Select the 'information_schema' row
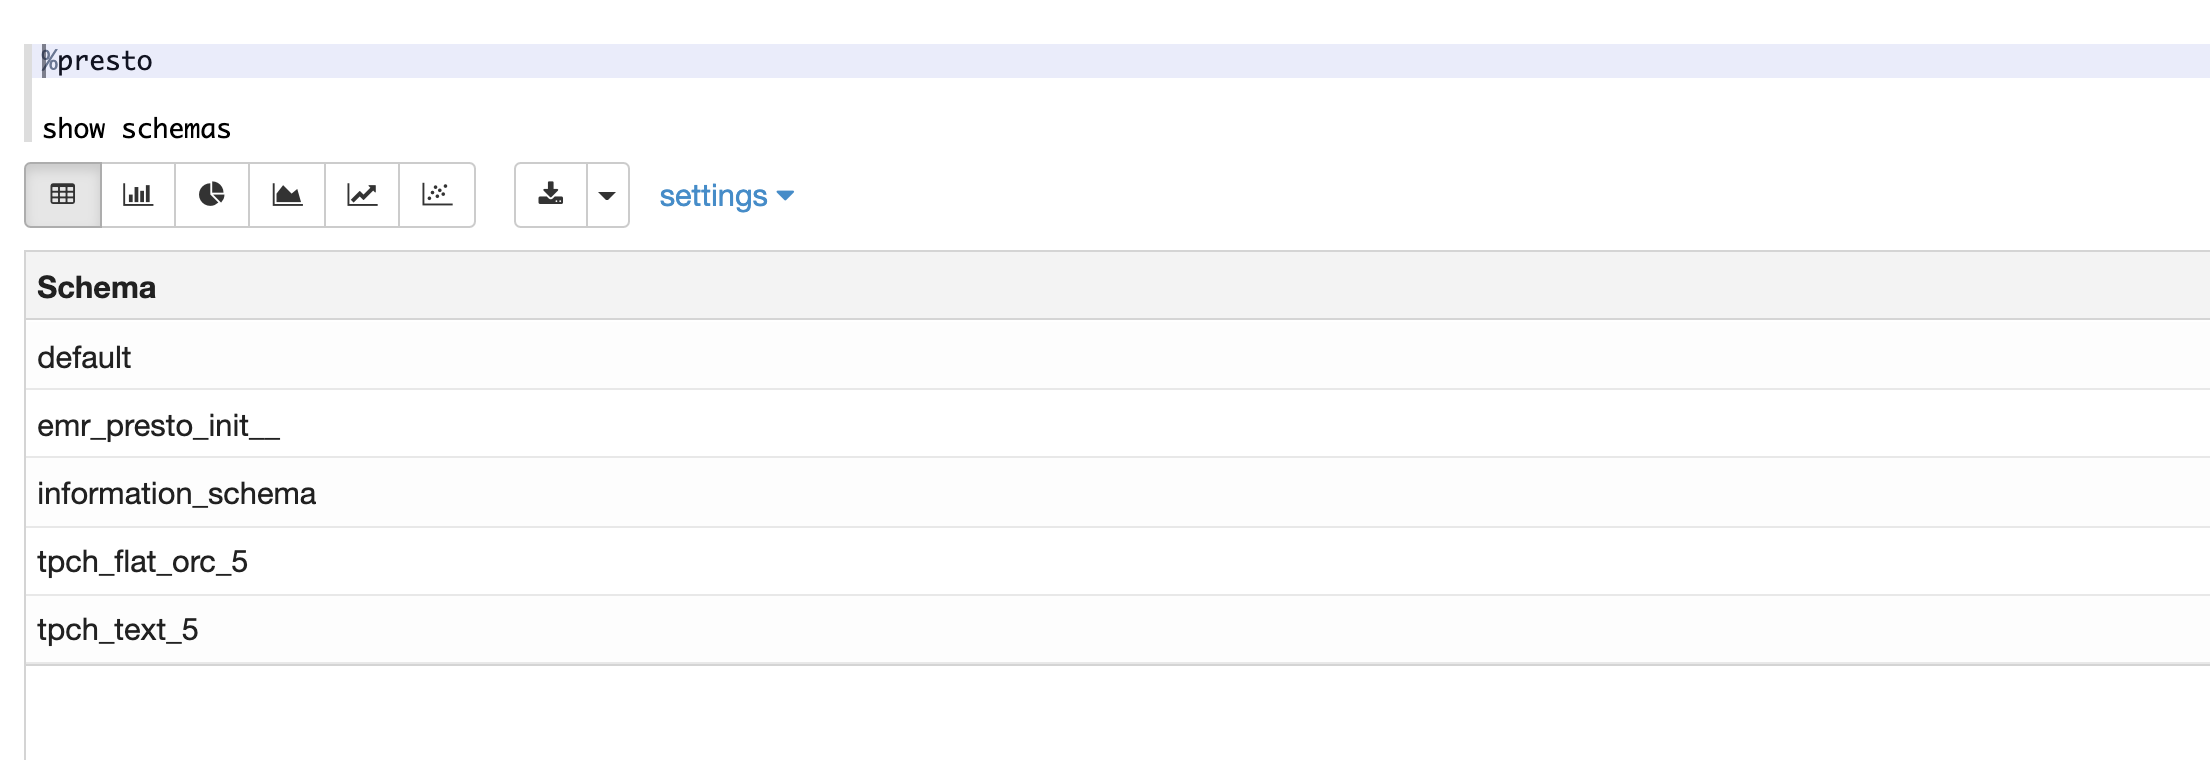 (x=1117, y=493)
